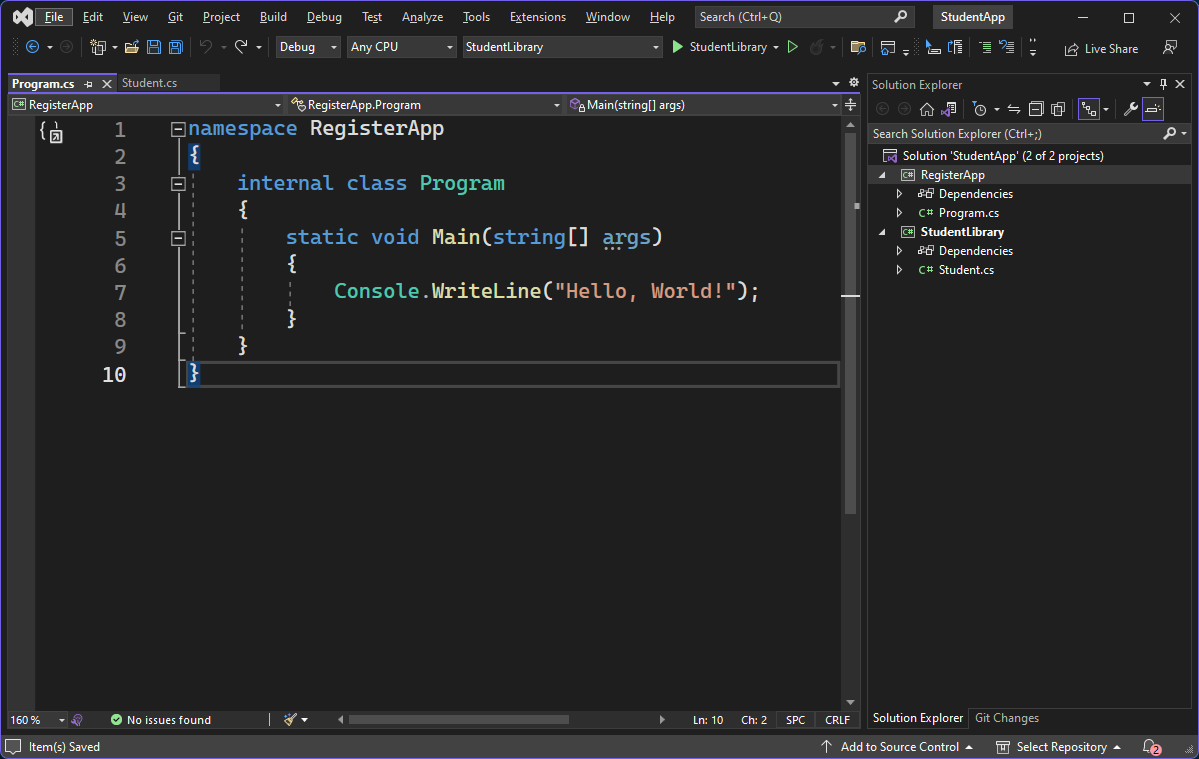Click the Undo arrow icon

(x=205, y=47)
